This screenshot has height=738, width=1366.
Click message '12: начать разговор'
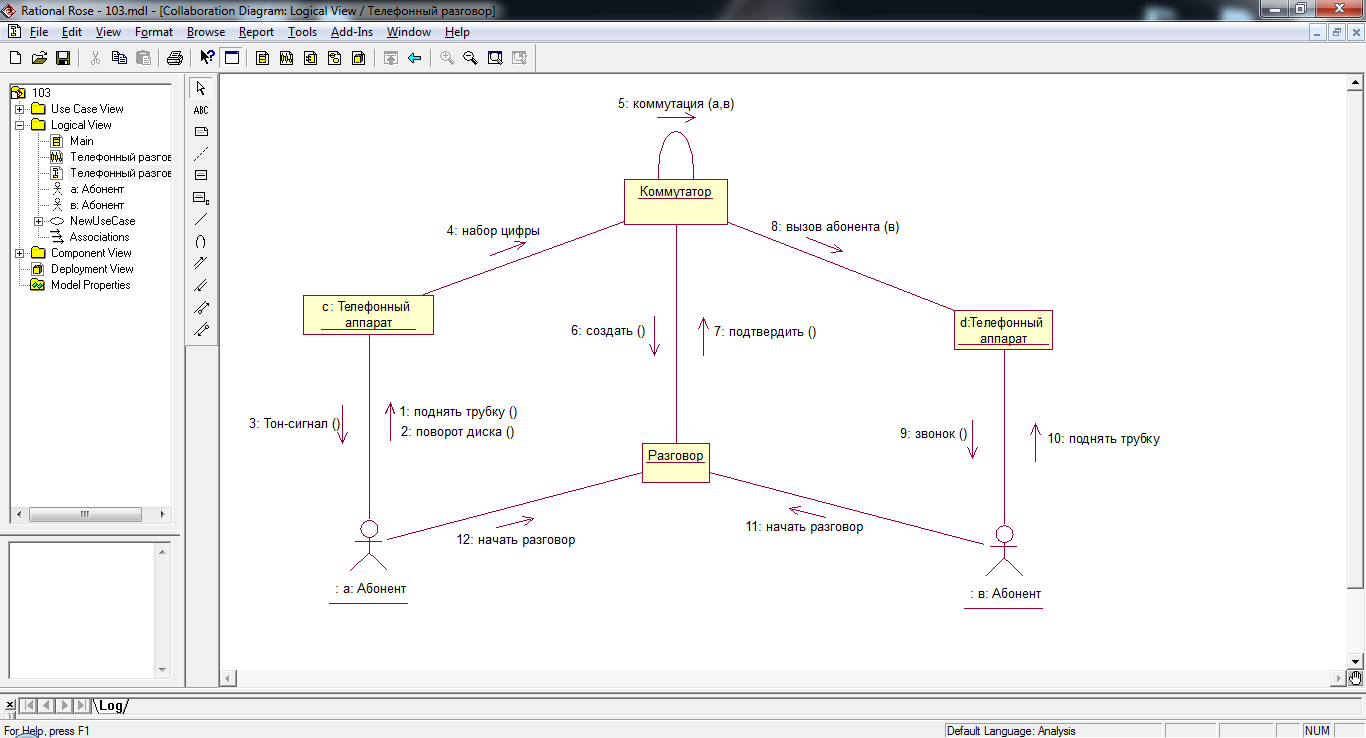point(516,539)
